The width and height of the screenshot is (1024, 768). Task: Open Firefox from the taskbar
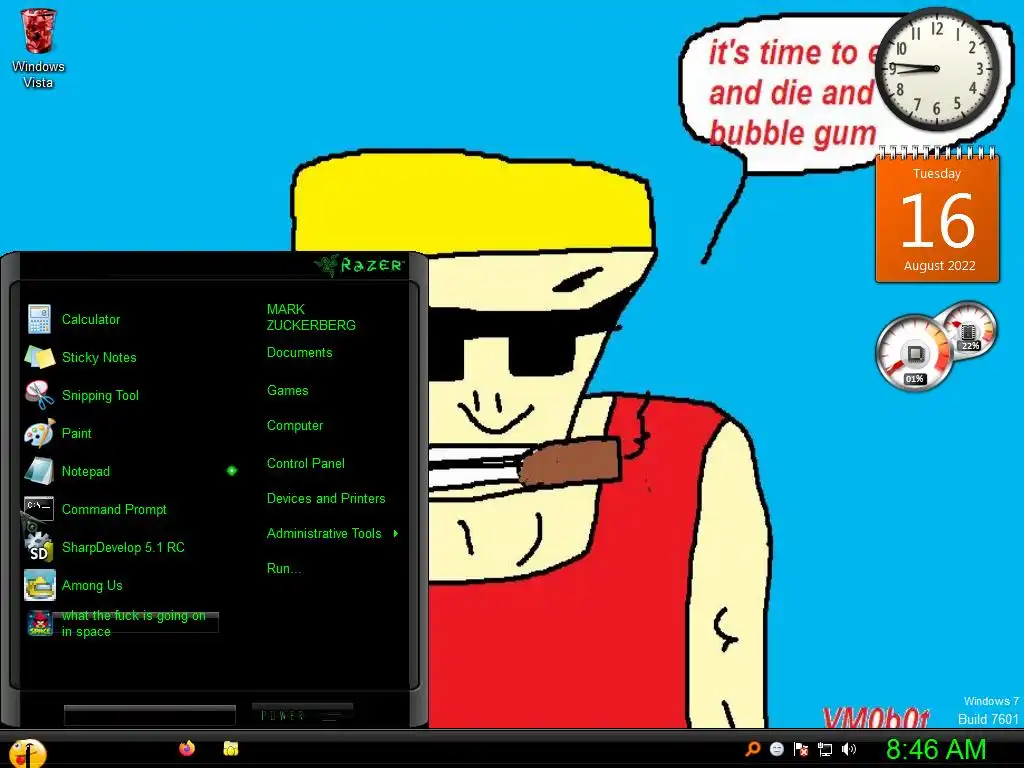pos(187,748)
